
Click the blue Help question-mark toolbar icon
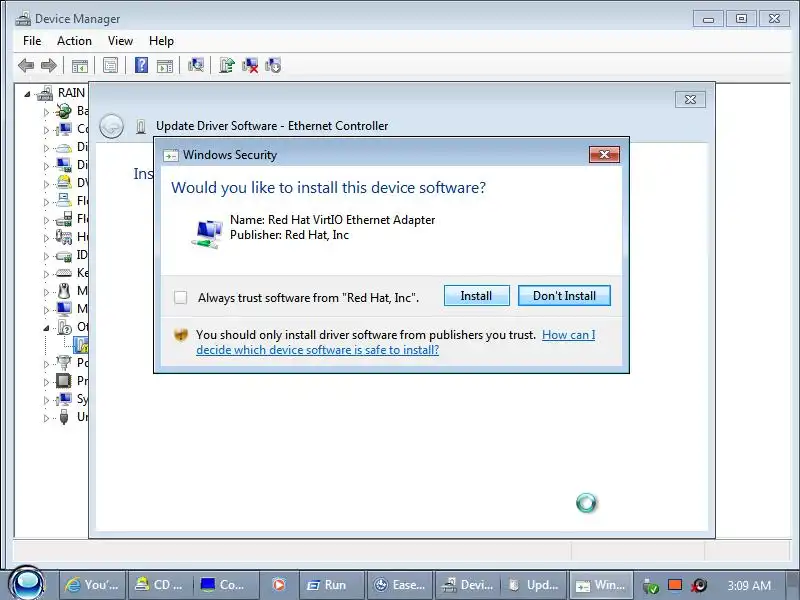[141, 65]
